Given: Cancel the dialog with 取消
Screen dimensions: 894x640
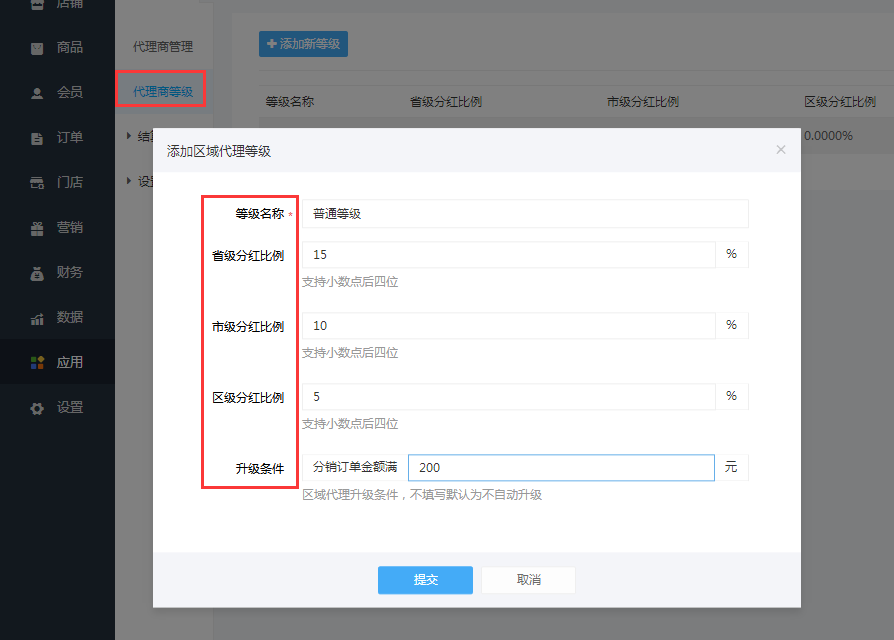Looking at the screenshot, I should click(529, 580).
